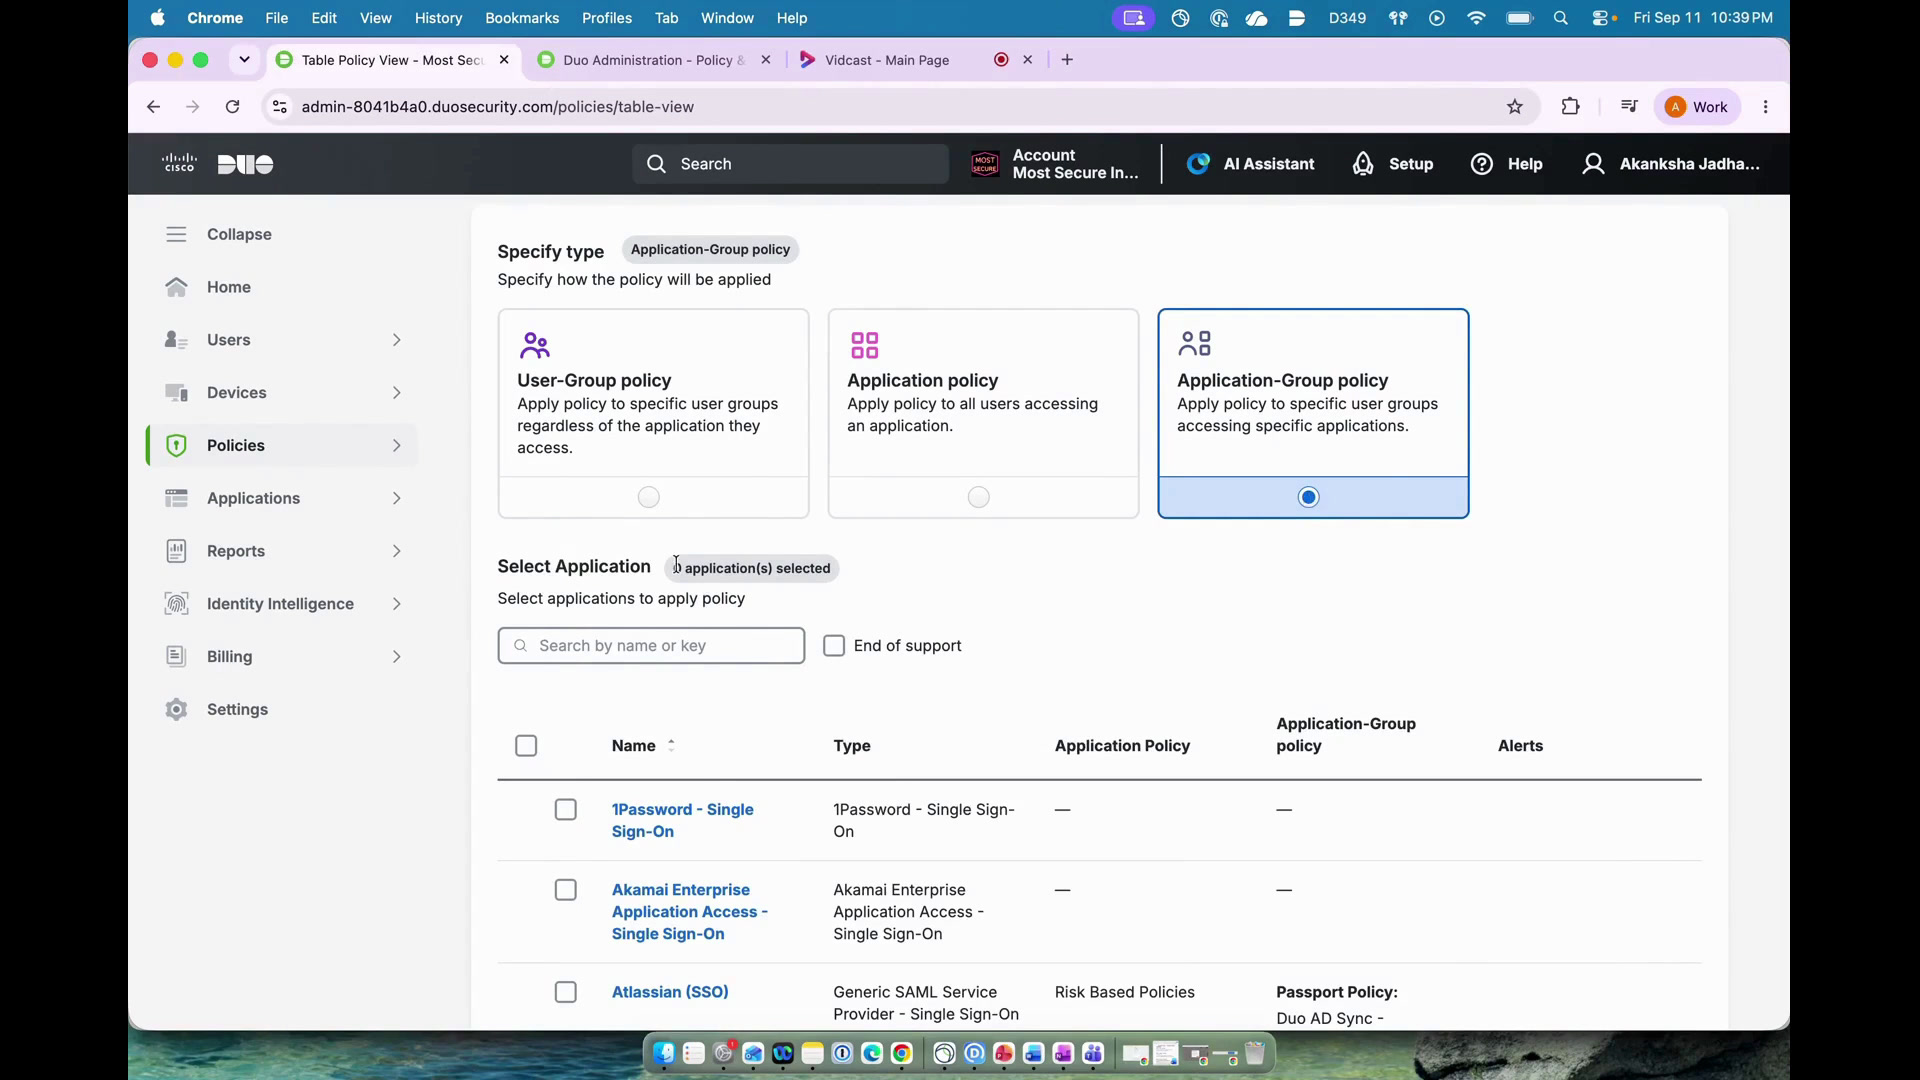Image resolution: width=1920 pixels, height=1080 pixels.
Task: Open Chrome extensions puzzle icon
Action: tap(1570, 107)
